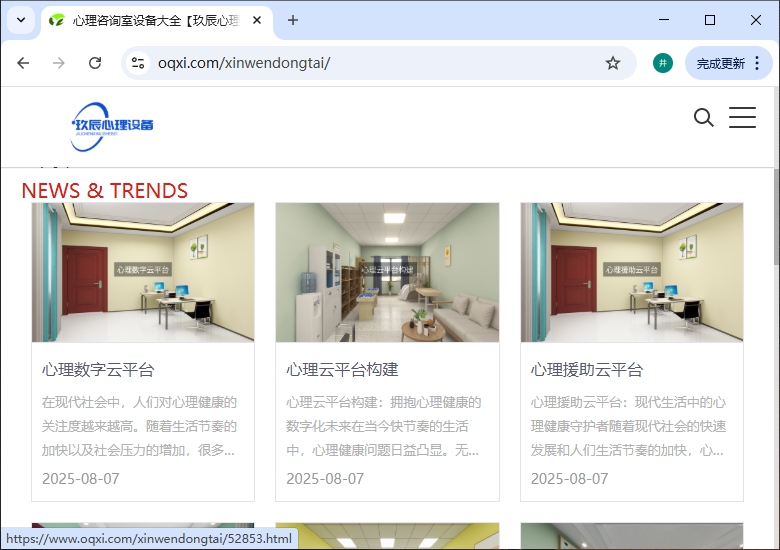Image resolution: width=780 pixels, height=550 pixels.
Task: Click the date under 心理云平台构建
Action: coord(325,478)
